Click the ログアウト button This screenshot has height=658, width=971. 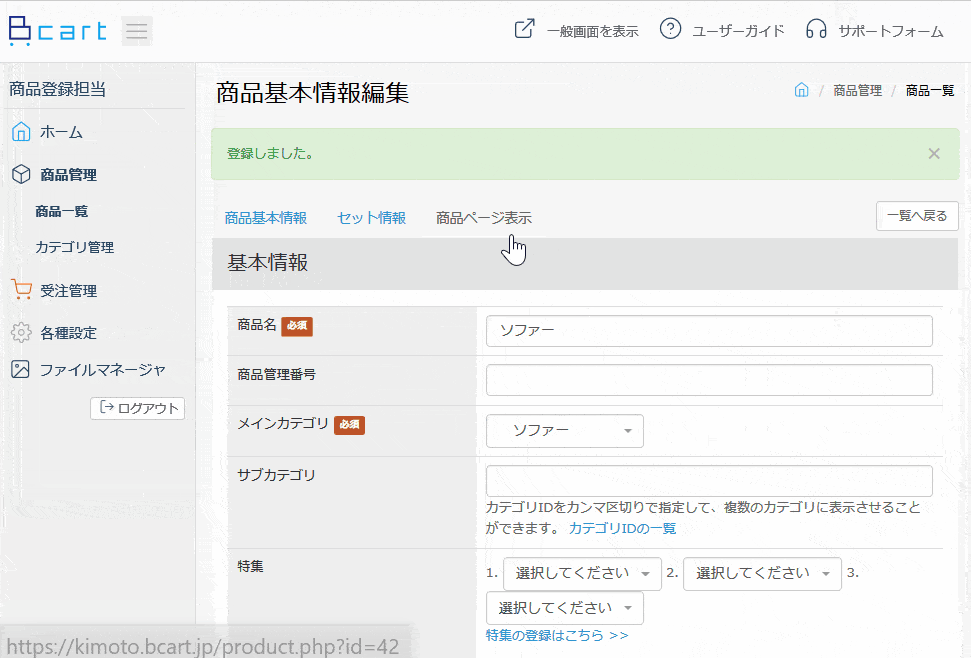137,409
